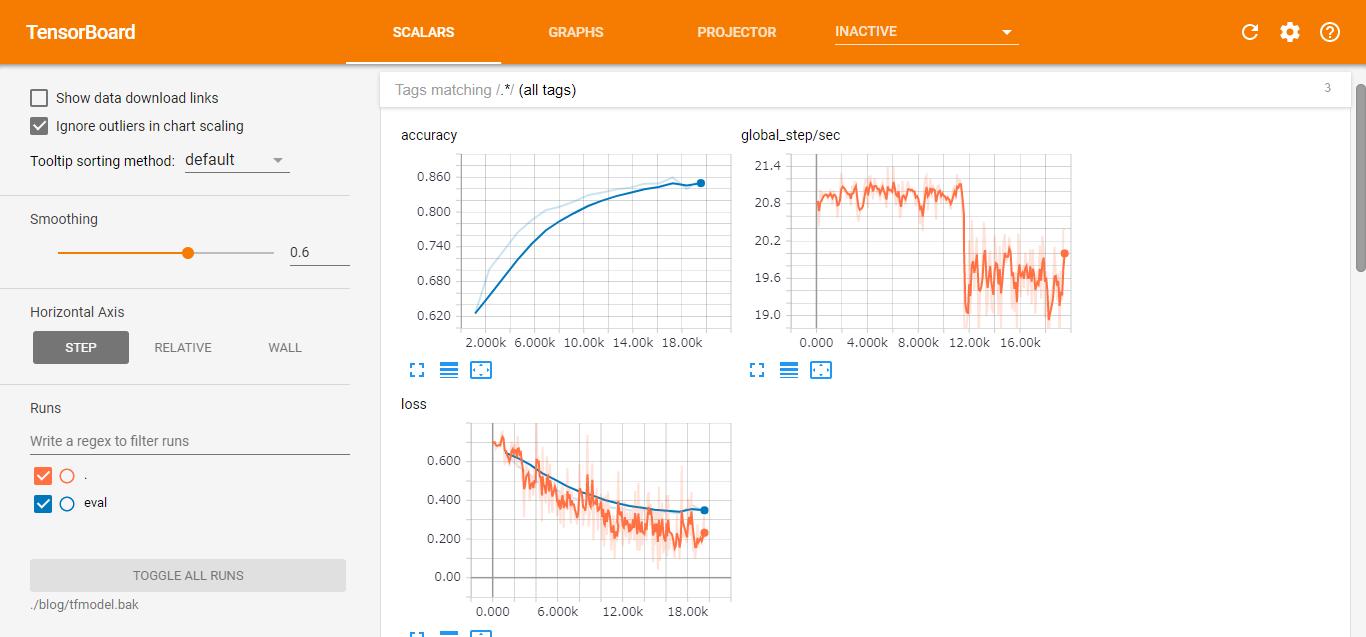Open TensorBoard settings gear icon
The image size is (1366, 637).
1290,32
